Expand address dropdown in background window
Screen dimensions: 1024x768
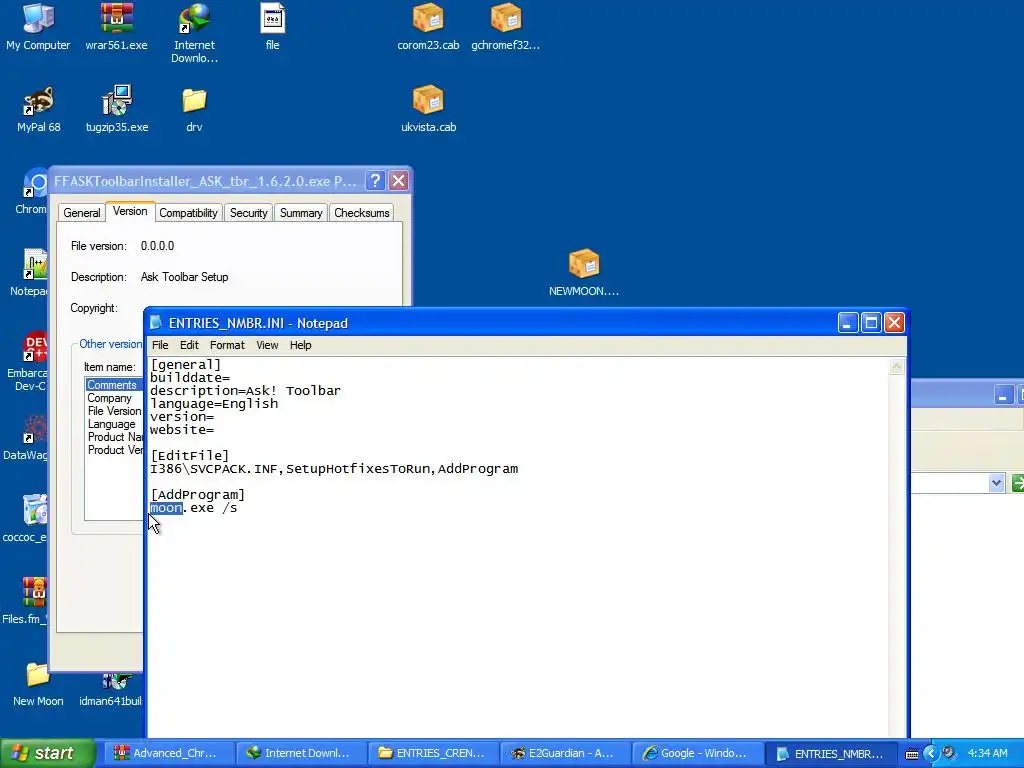coord(996,483)
